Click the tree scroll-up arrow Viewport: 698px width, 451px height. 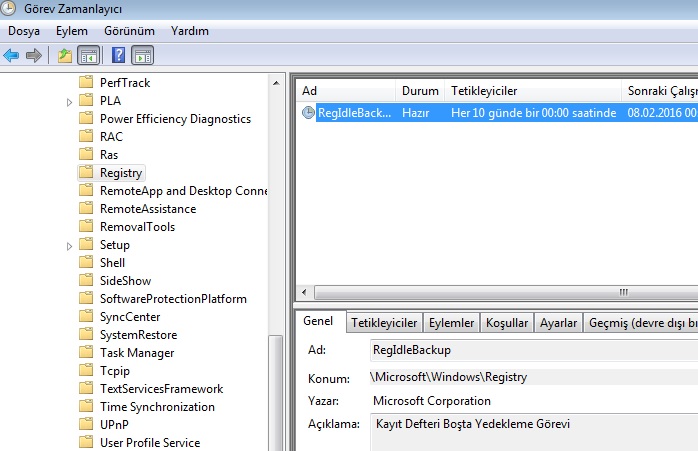pyautogui.click(x=276, y=83)
